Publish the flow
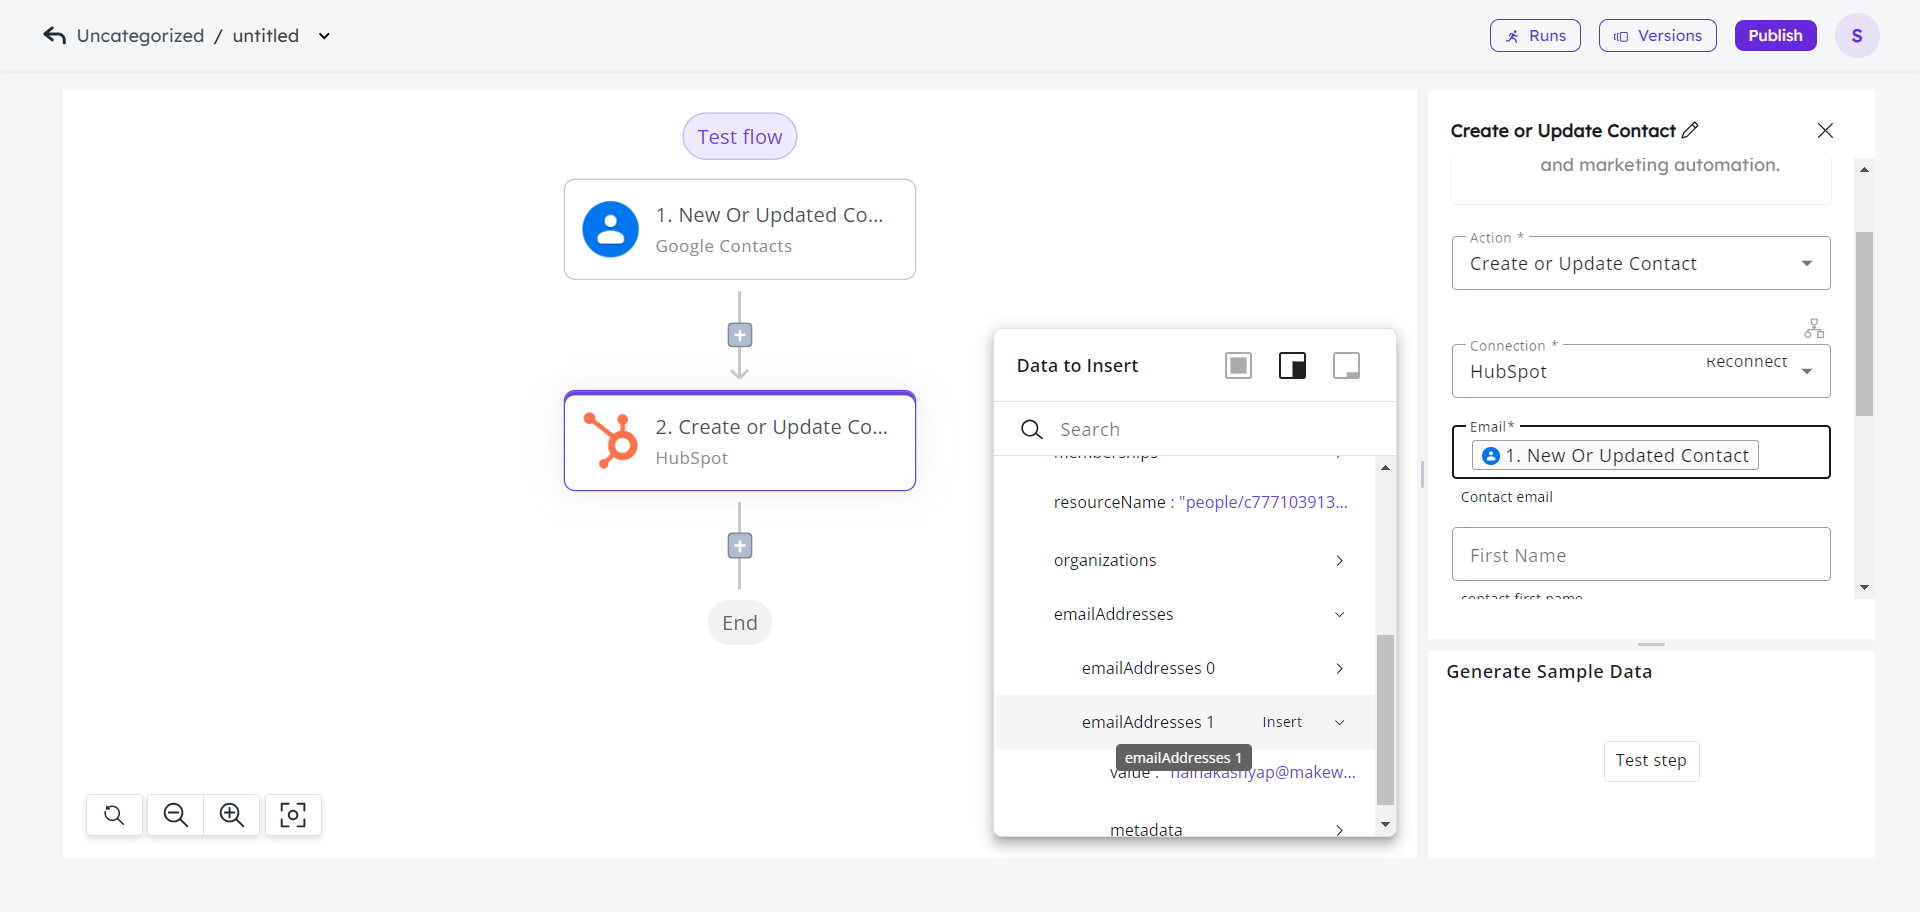Viewport: 1920px width, 912px height. (x=1775, y=36)
